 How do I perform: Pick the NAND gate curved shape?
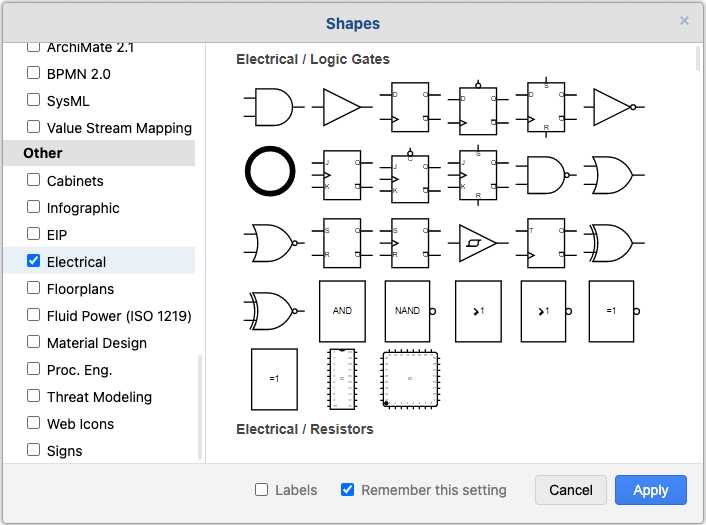click(x=546, y=175)
